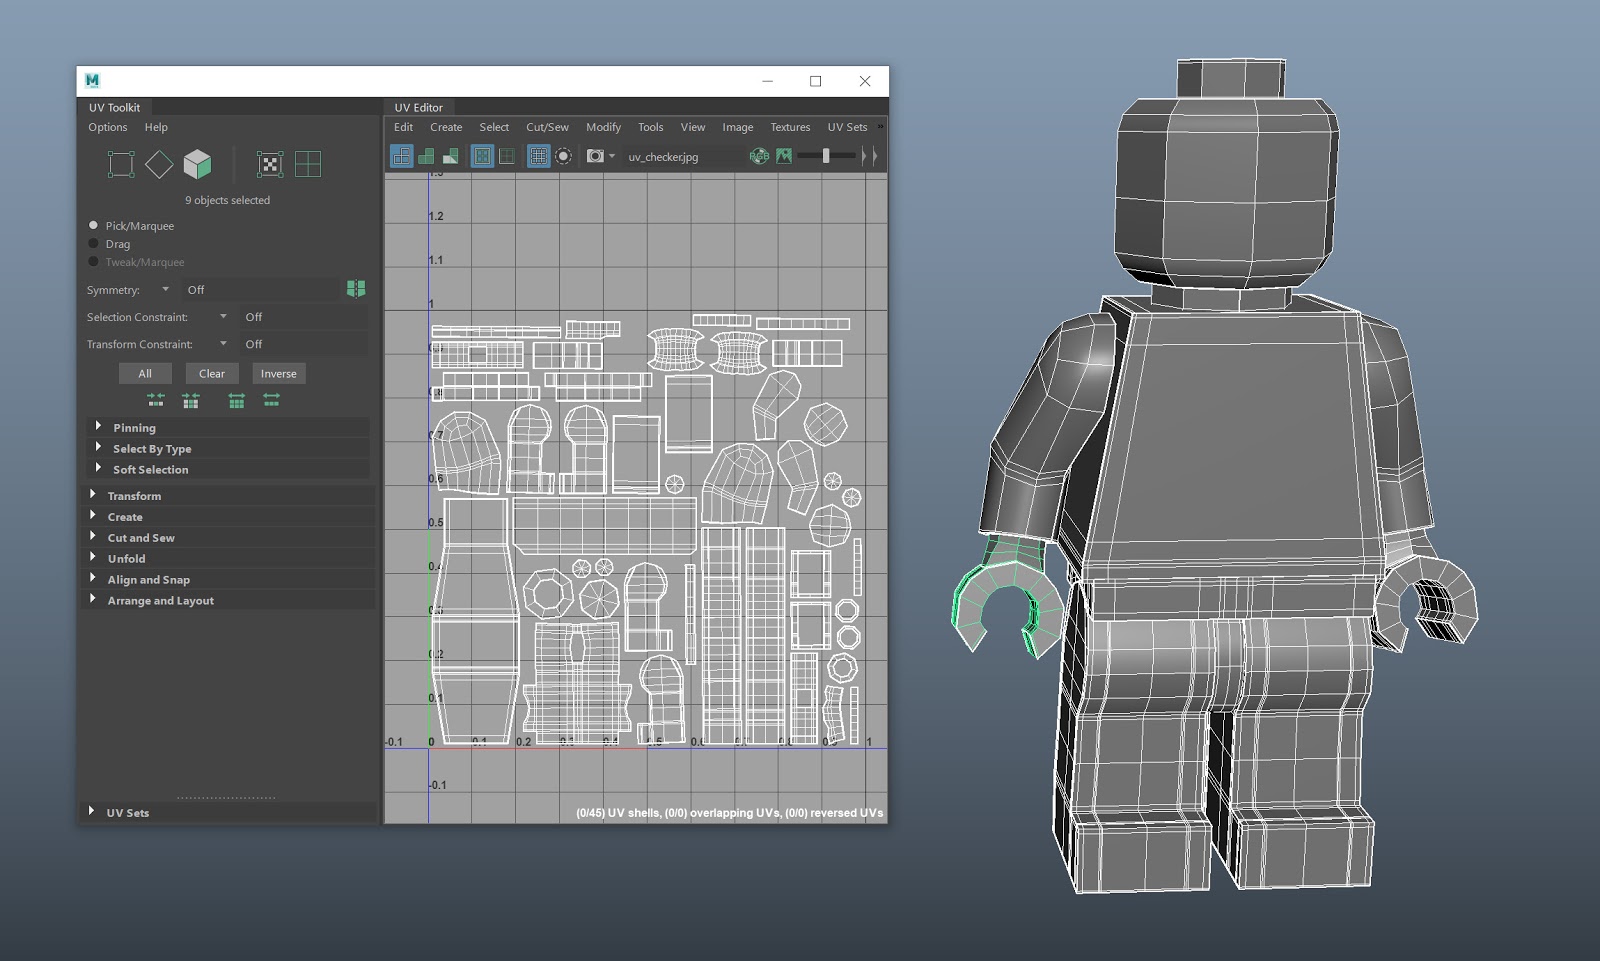This screenshot has width=1600, height=961.
Task: Open the Image menu
Action: click(738, 127)
